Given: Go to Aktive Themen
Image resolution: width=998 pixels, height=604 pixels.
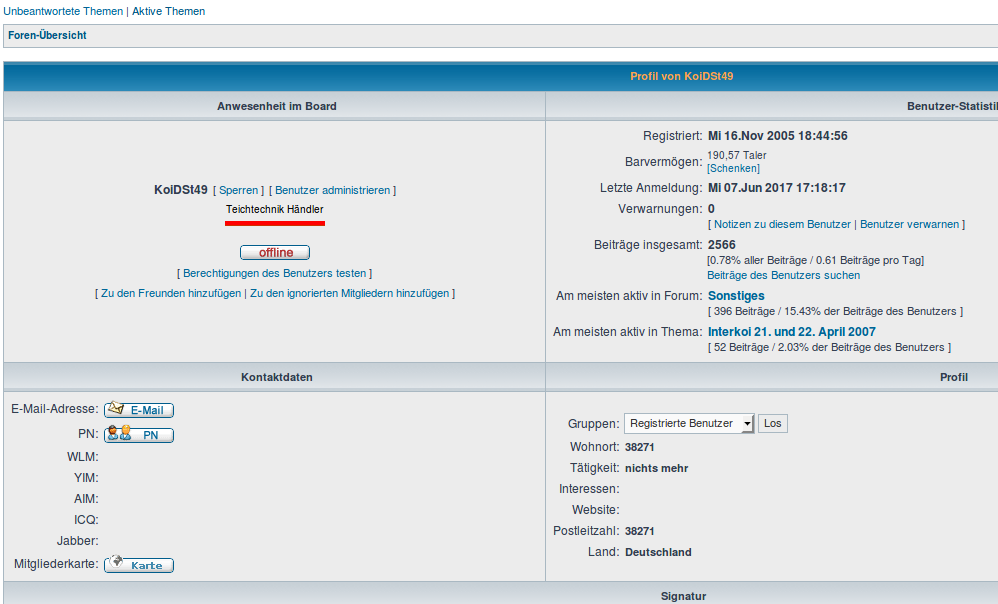Looking at the screenshot, I should [x=169, y=12].
